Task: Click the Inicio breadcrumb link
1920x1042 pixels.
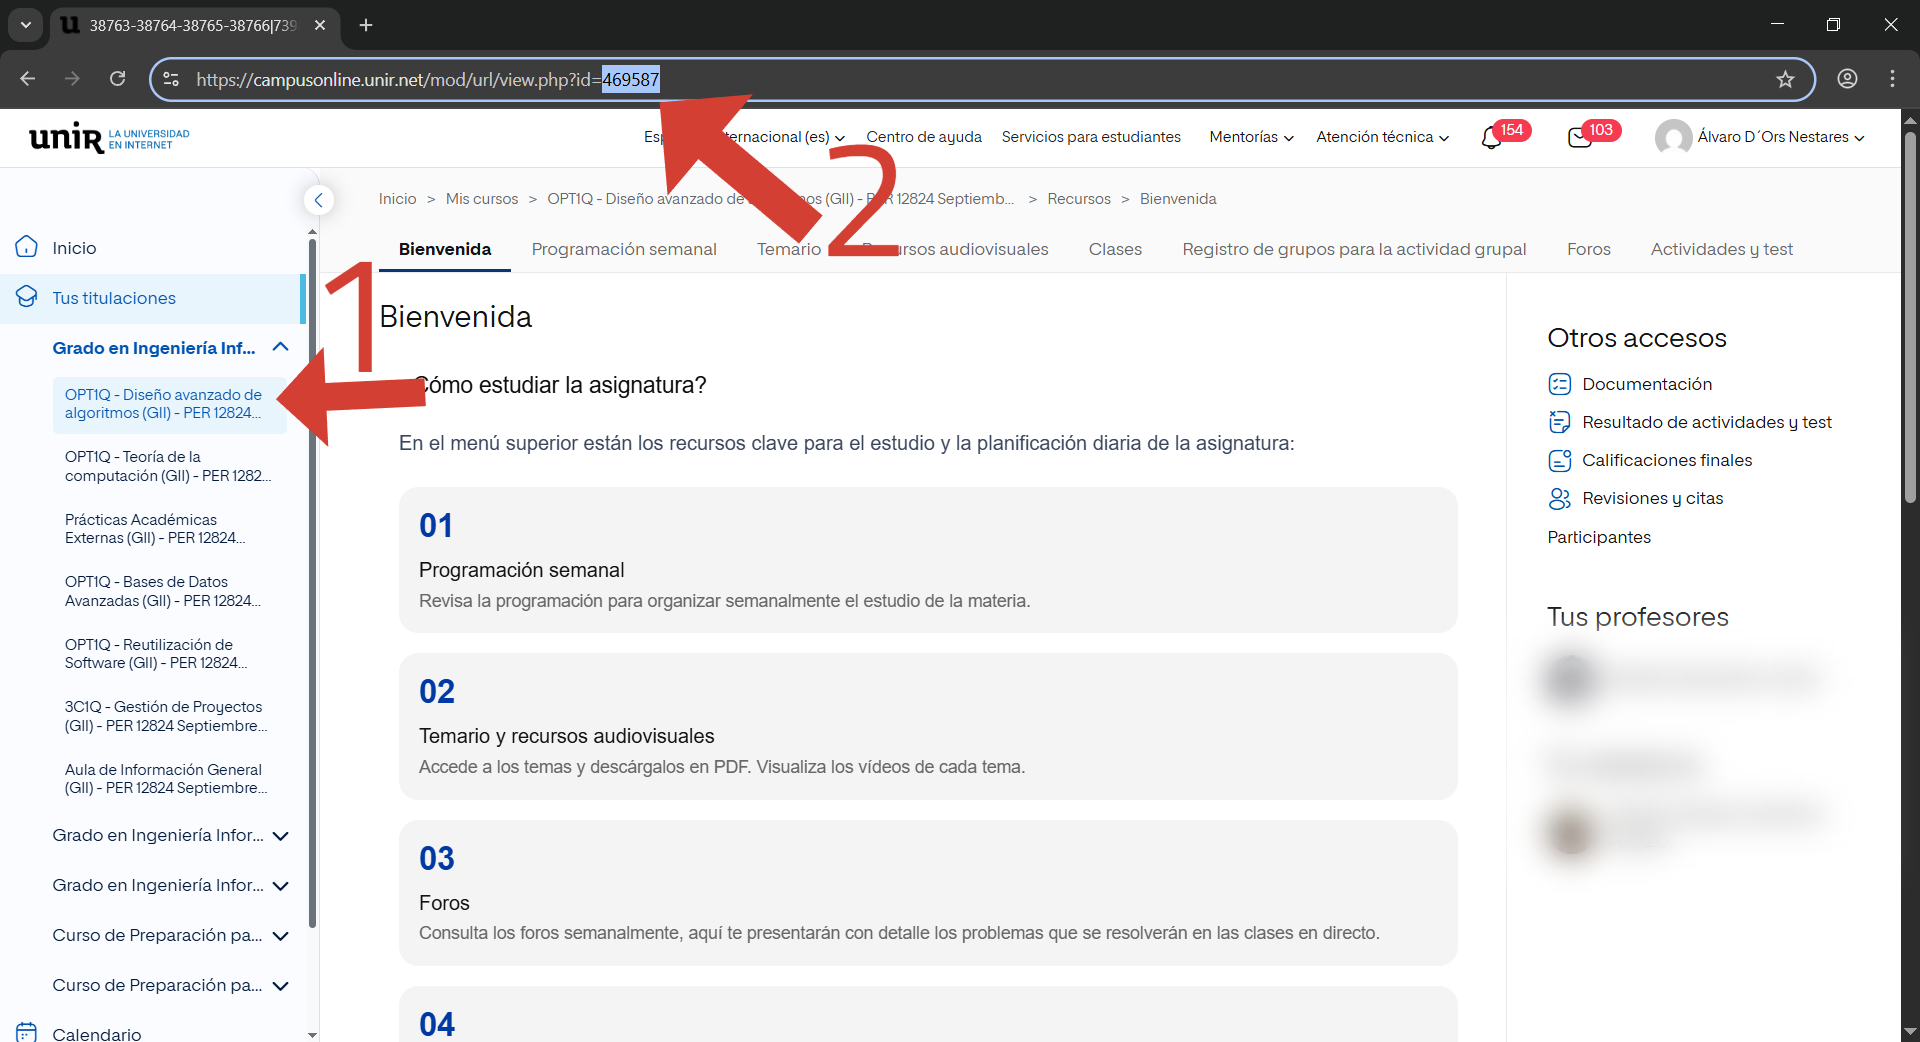Action: point(397,199)
